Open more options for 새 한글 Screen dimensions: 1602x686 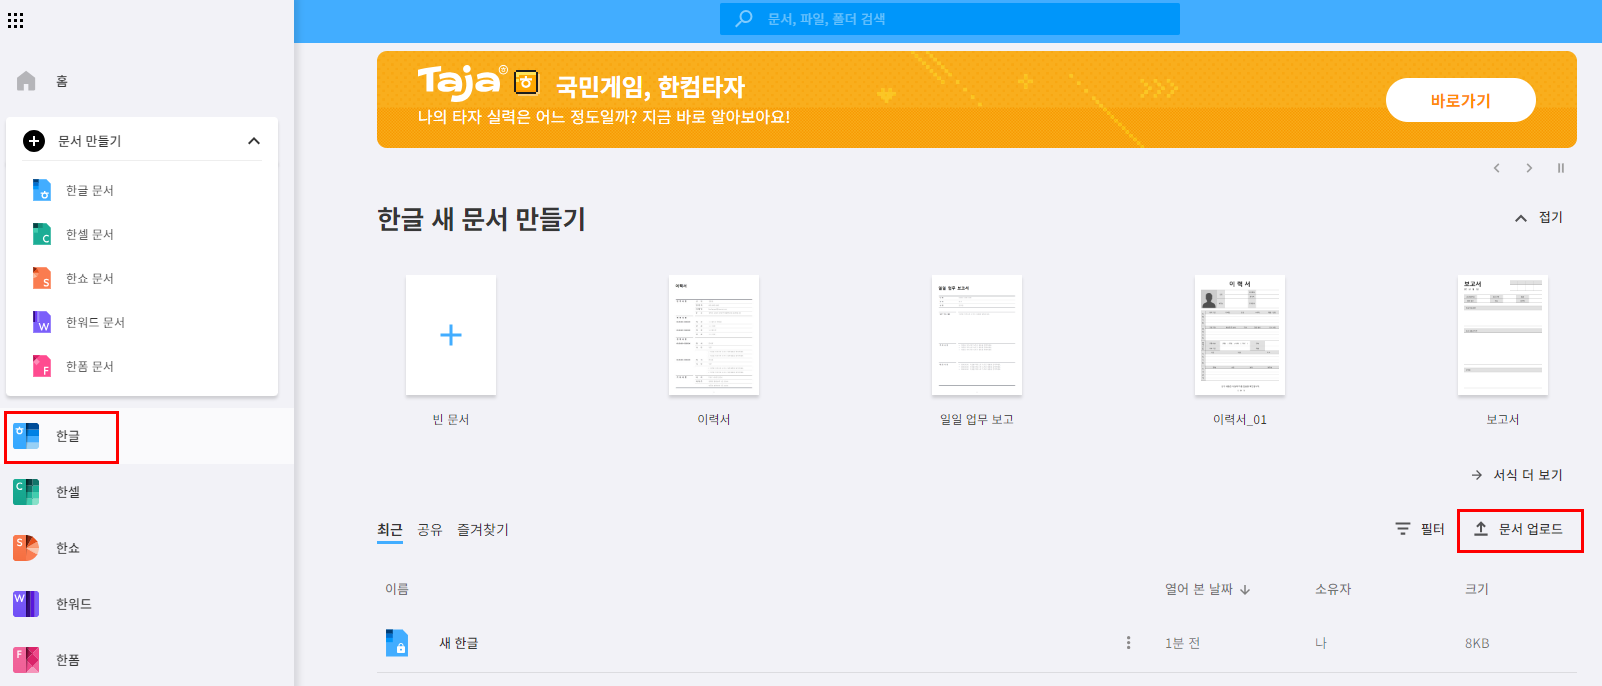(x=1129, y=643)
